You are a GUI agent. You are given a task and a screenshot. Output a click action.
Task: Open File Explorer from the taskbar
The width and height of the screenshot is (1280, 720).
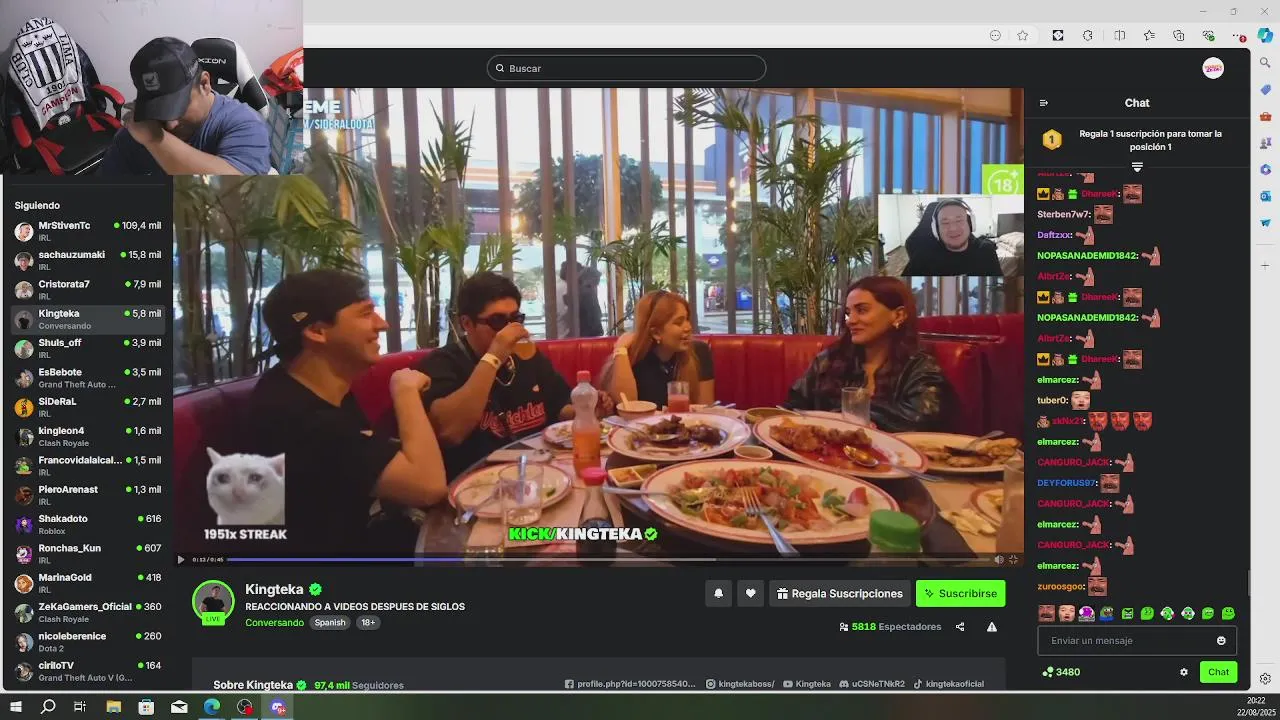point(114,707)
